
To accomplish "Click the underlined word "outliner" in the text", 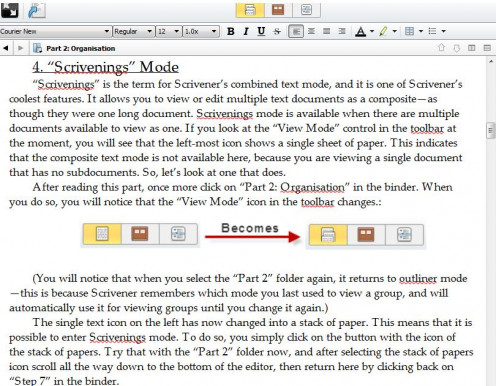I will pos(418,278).
